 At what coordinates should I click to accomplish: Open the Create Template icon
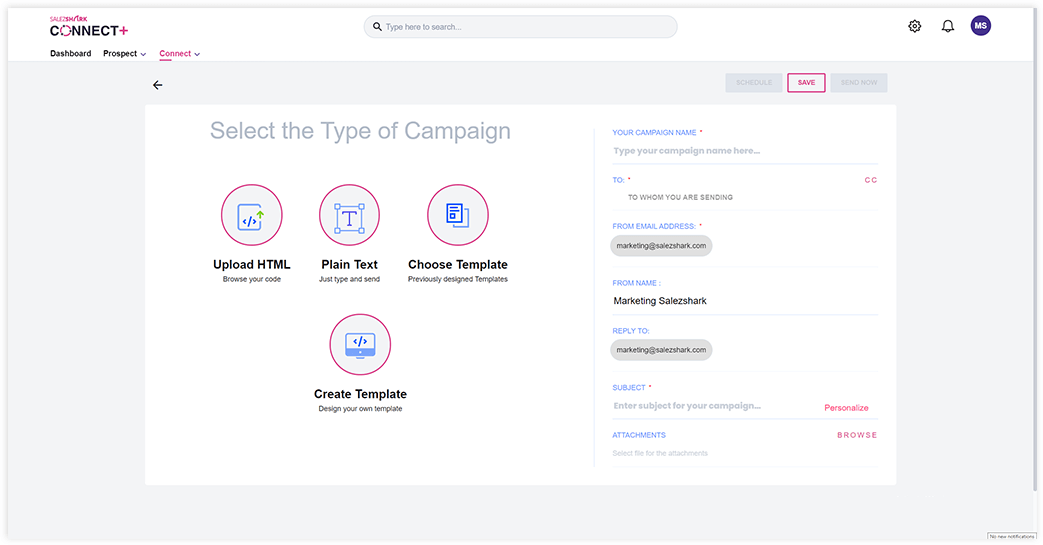pyautogui.click(x=360, y=344)
